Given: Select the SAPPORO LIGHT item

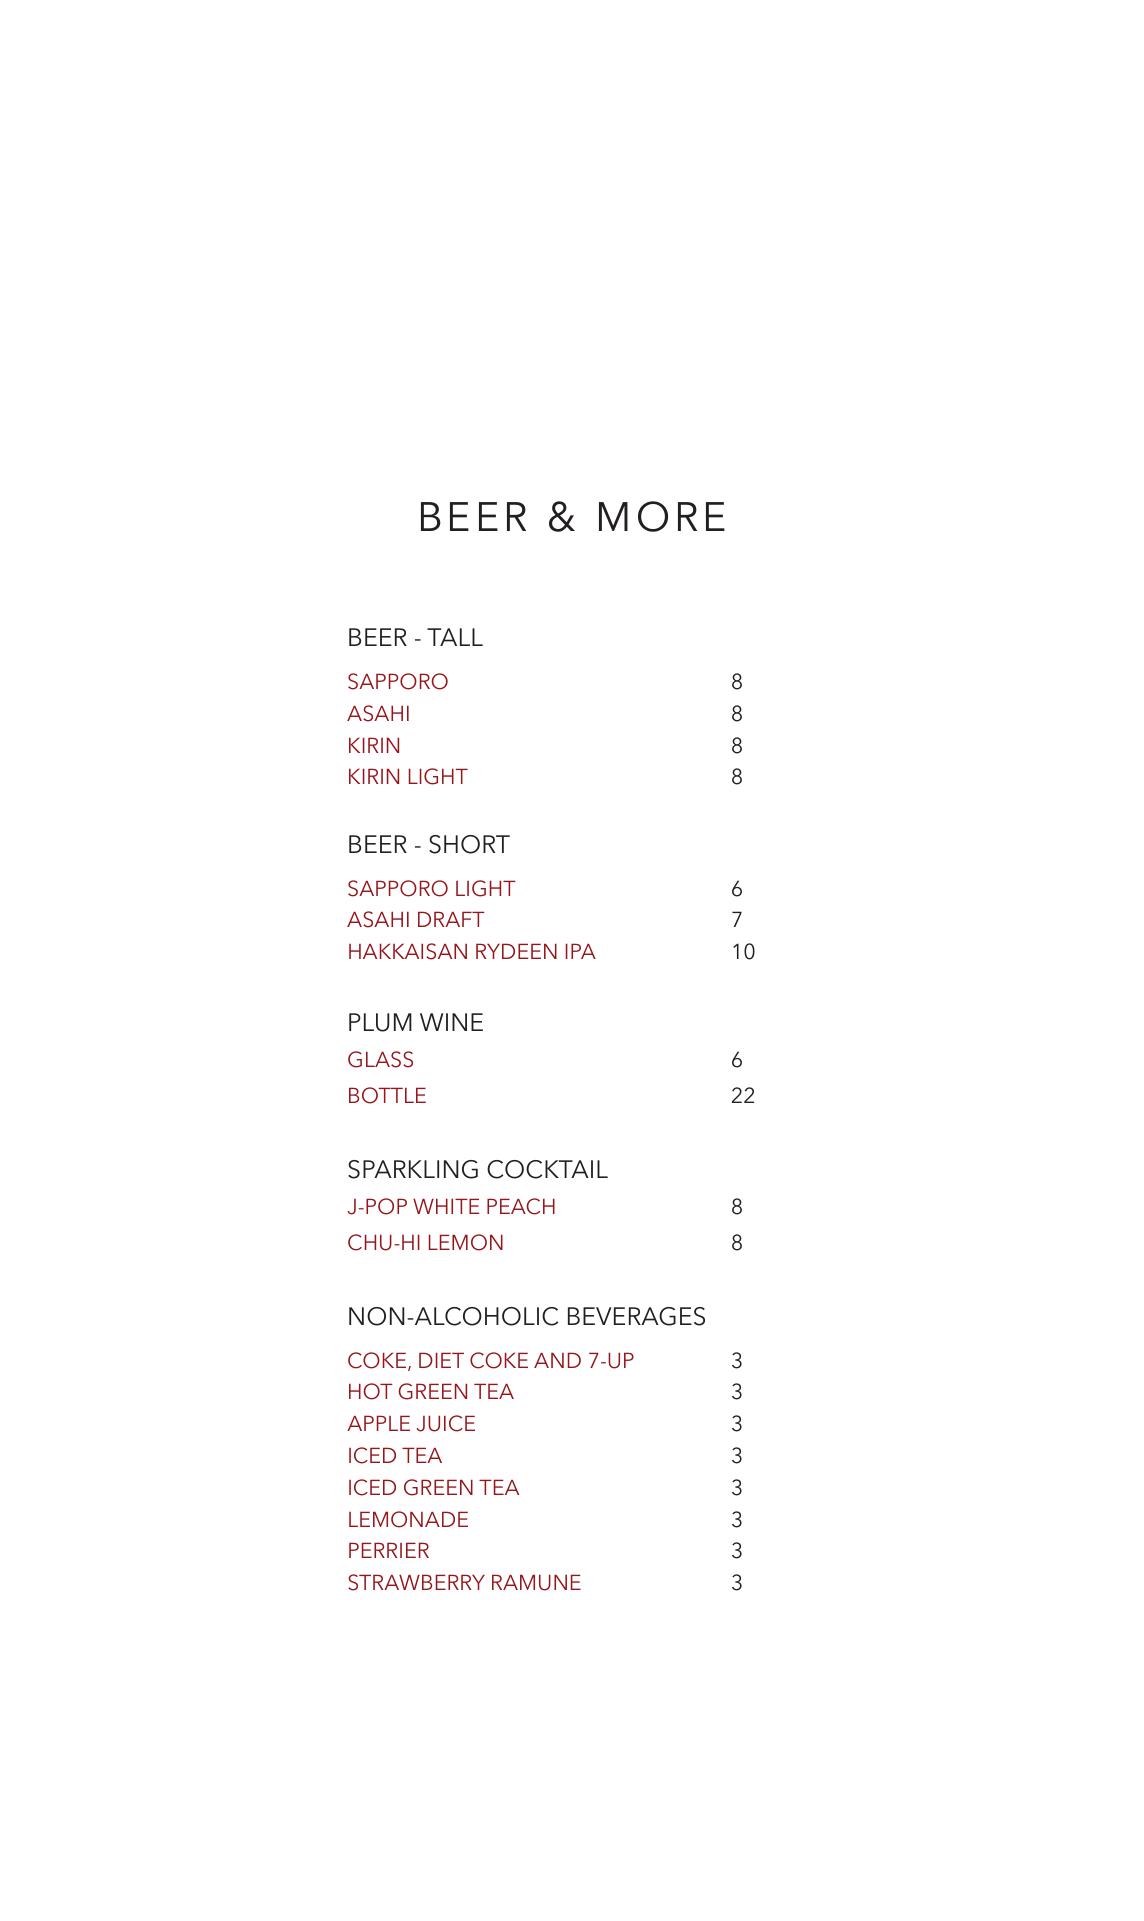Looking at the screenshot, I should click(x=431, y=889).
